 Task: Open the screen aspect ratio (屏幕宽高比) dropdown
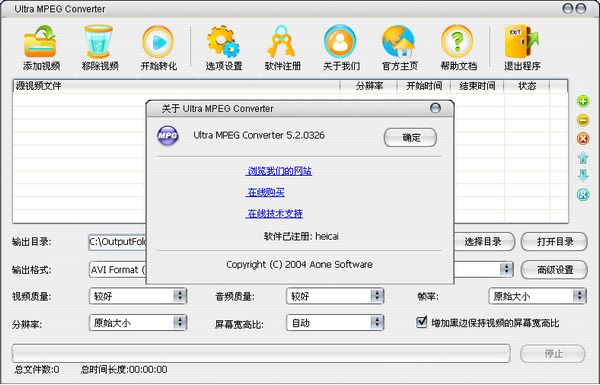click(335, 323)
